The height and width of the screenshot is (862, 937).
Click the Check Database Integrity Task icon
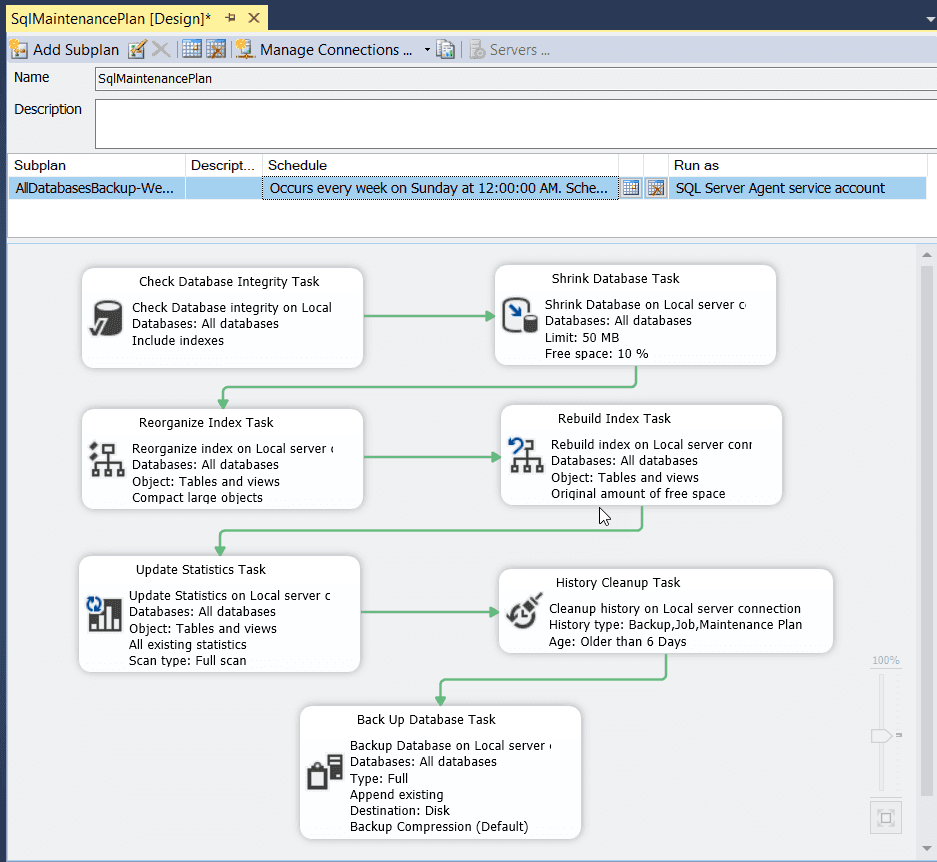click(105, 317)
